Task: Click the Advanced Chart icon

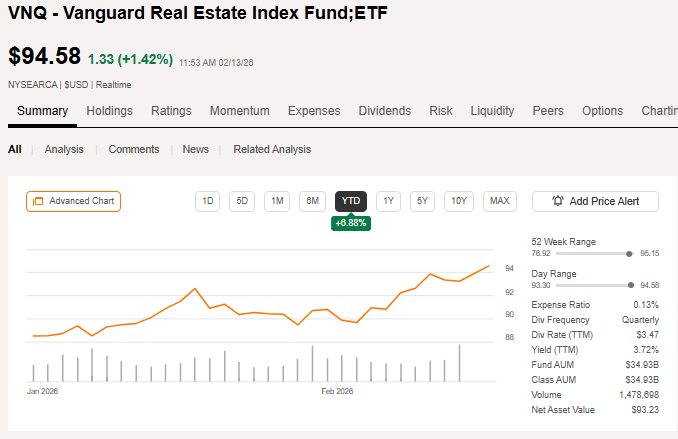Action: click(x=38, y=201)
